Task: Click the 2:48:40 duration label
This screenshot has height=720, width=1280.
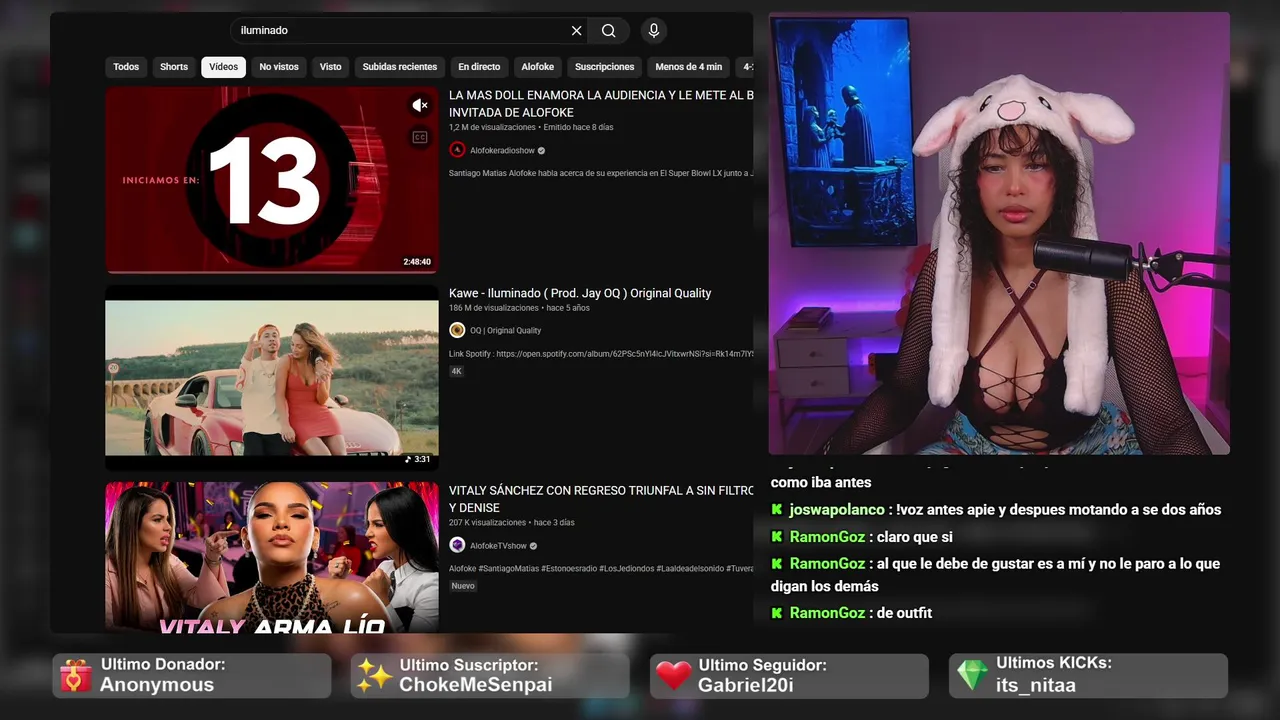Action: (x=417, y=262)
